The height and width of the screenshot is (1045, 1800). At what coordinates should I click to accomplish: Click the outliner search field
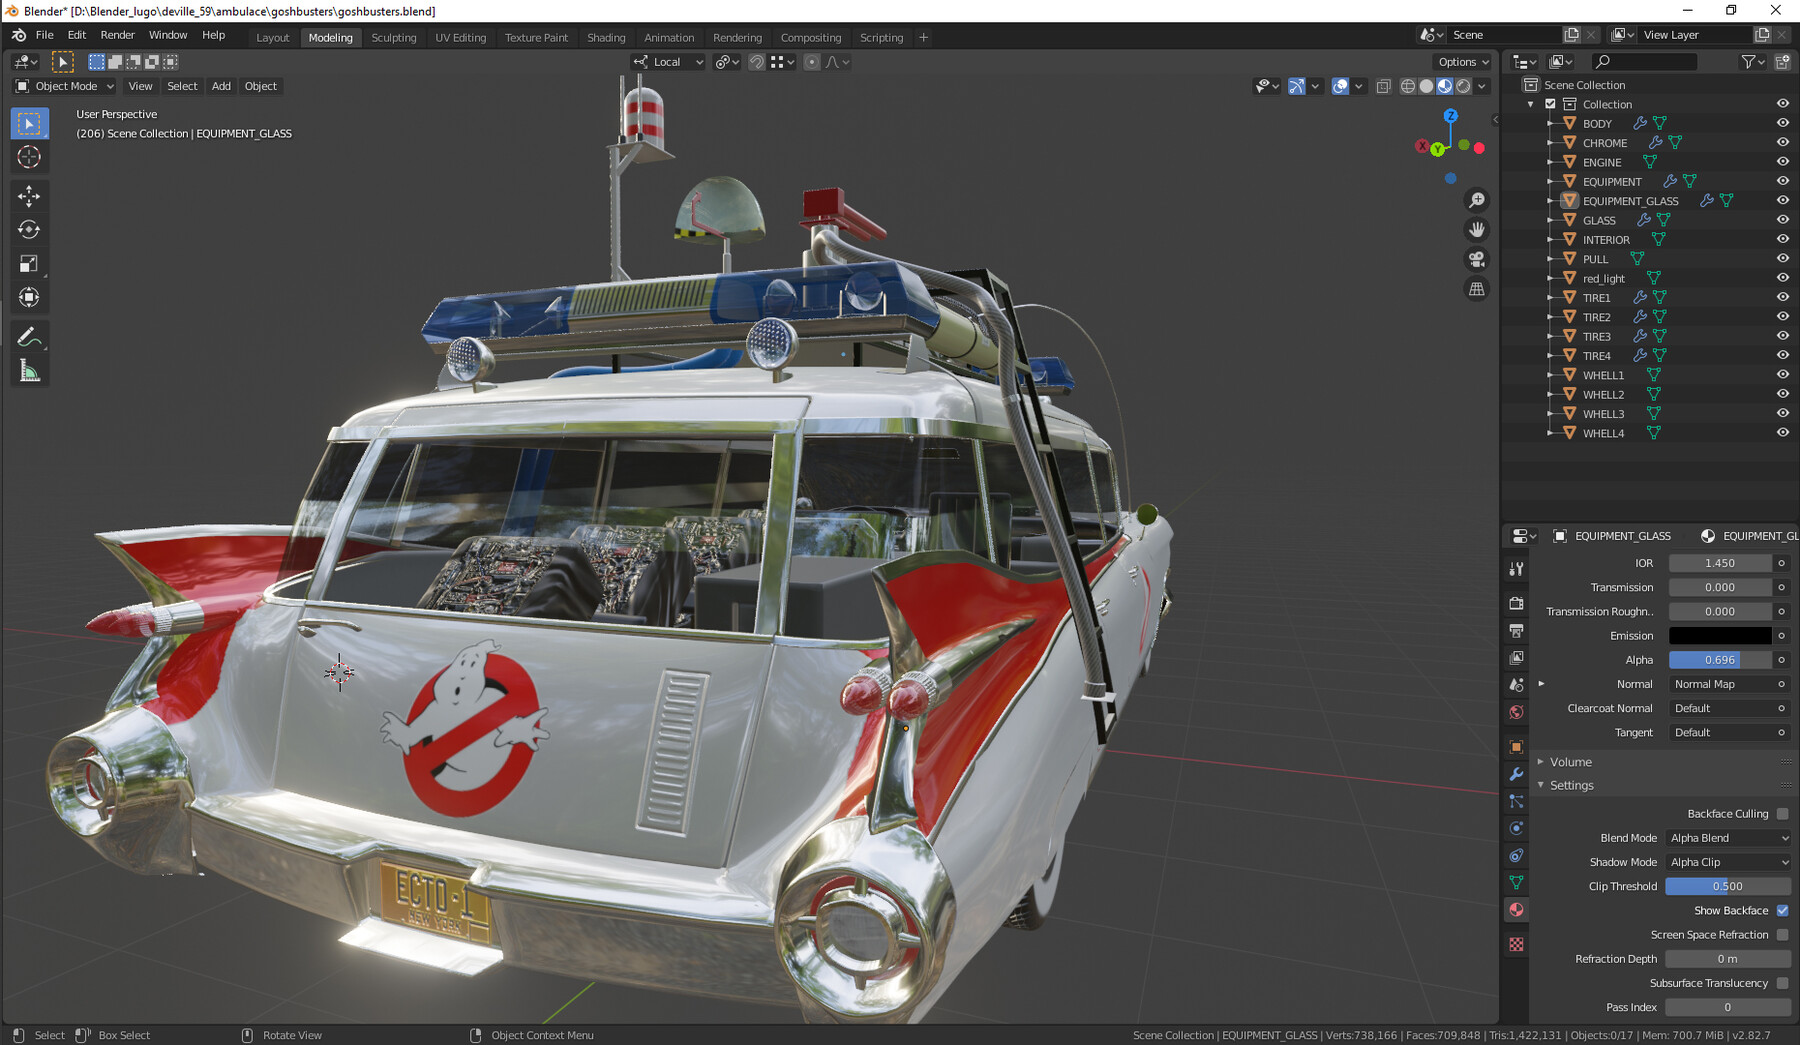point(1644,62)
